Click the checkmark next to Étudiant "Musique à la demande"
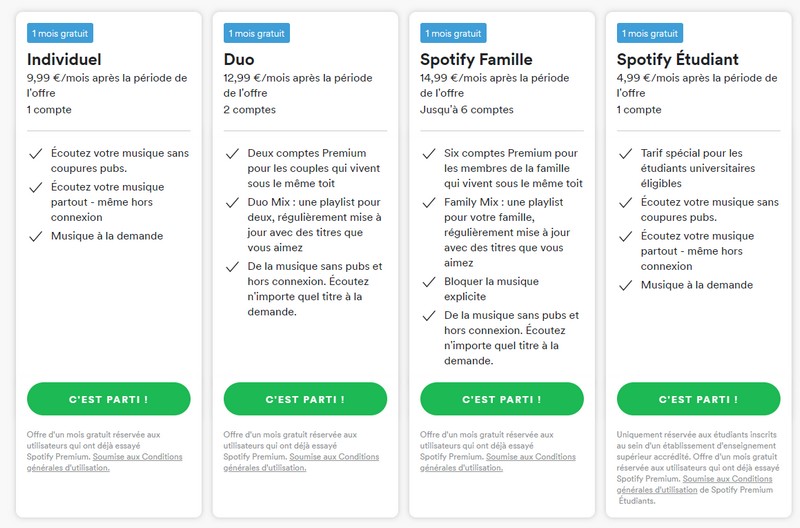This screenshot has width=800, height=528. (x=625, y=285)
